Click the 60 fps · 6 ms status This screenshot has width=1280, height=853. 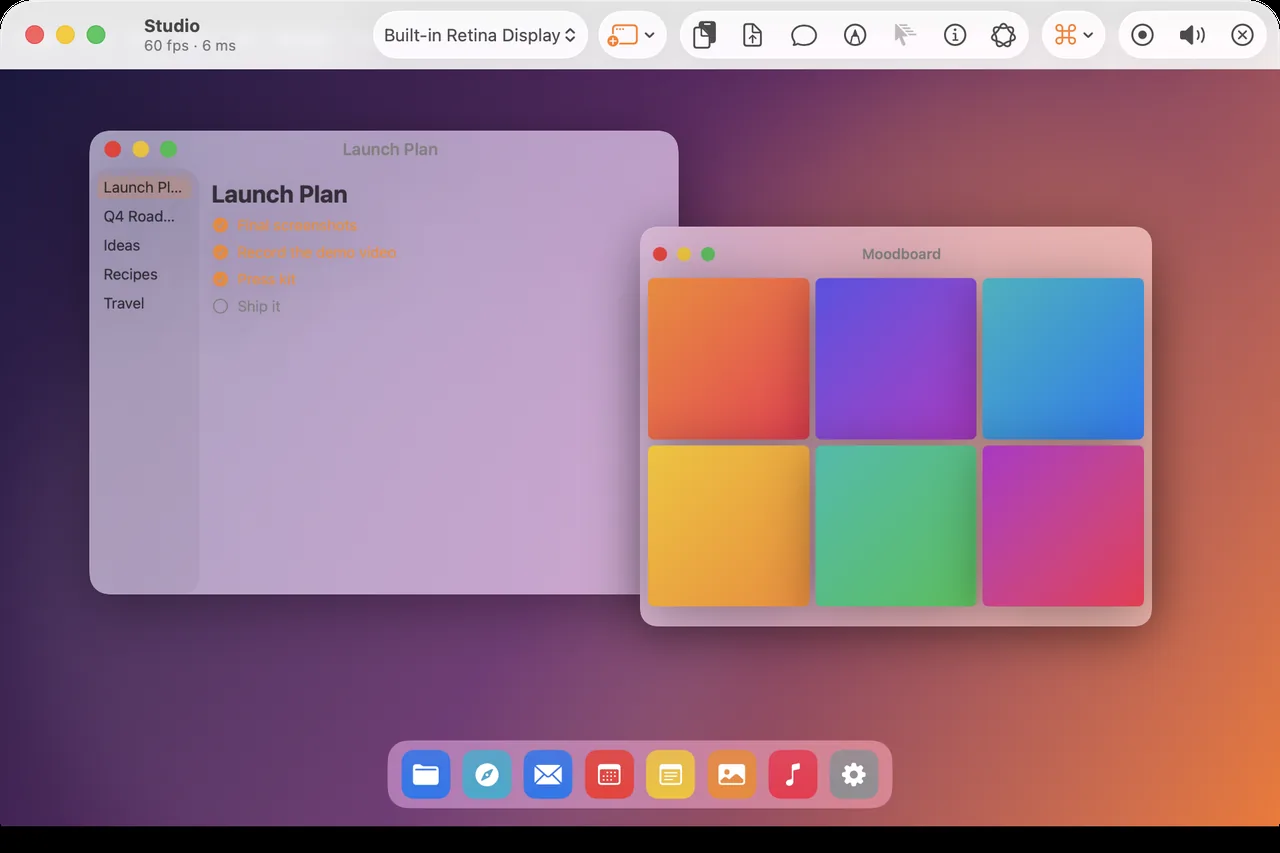click(190, 46)
